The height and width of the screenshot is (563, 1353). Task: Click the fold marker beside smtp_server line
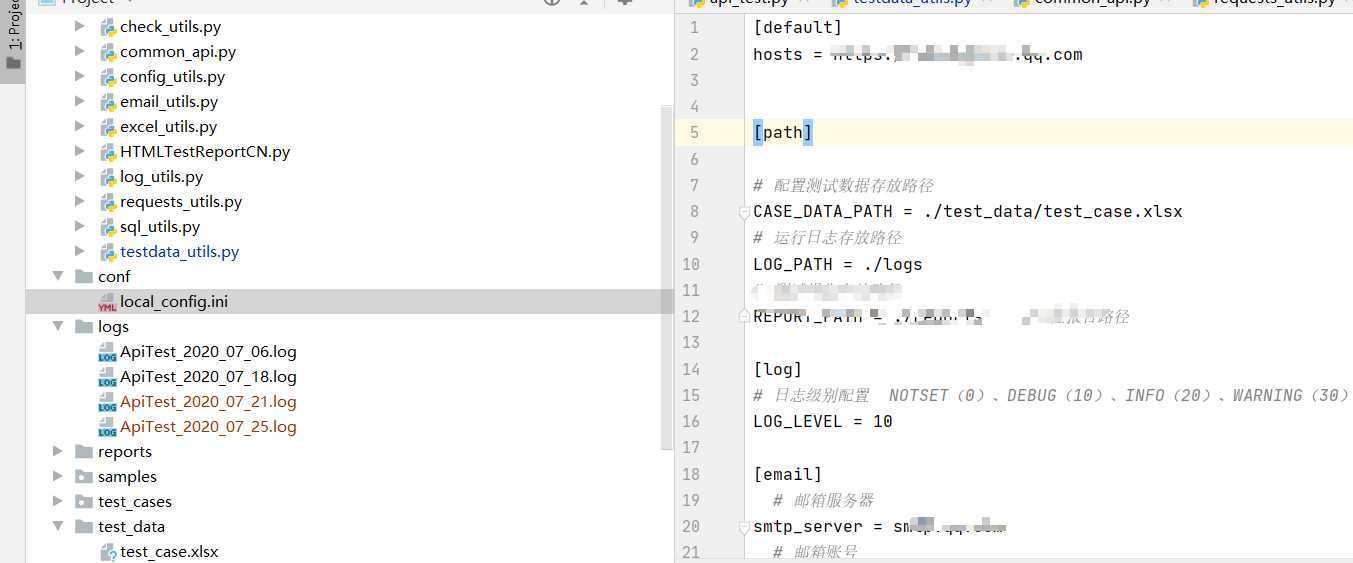click(x=743, y=527)
